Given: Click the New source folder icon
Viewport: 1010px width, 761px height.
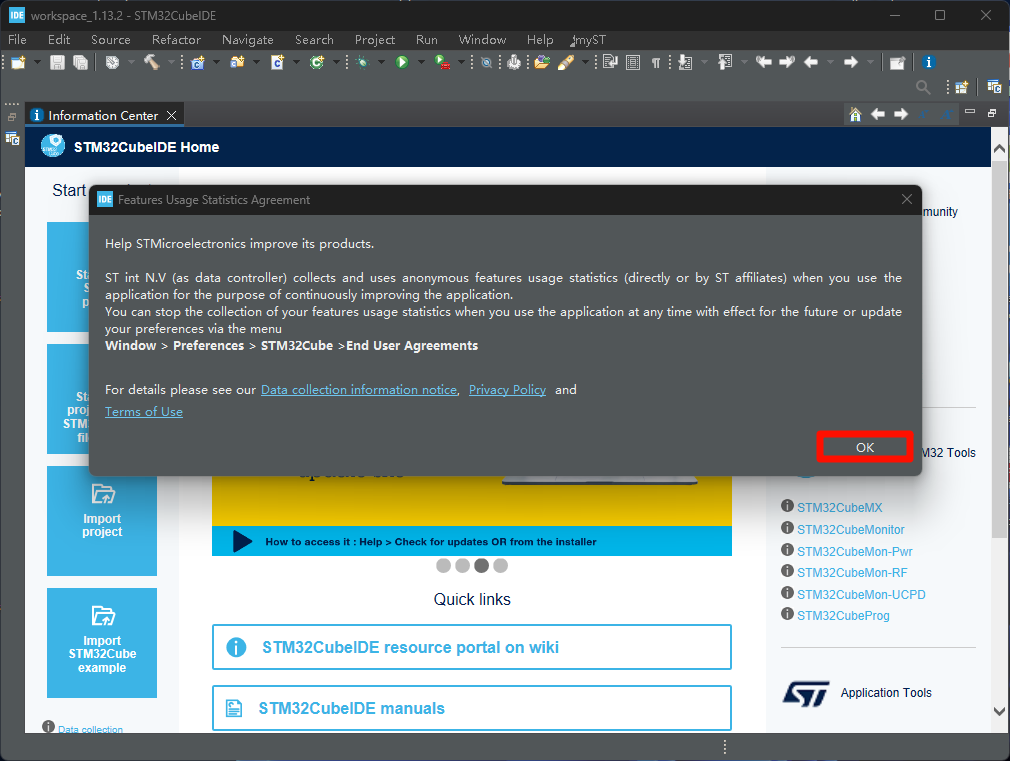Looking at the screenshot, I should (238, 63).
